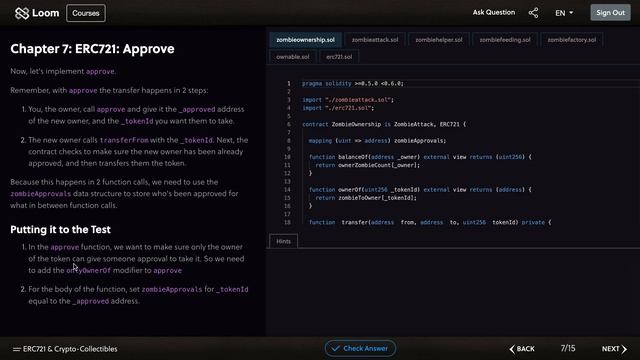Open the EN language dropdown
Image resolution: width=640 pixels, height=360 pixels.
[x=564, y=13]
